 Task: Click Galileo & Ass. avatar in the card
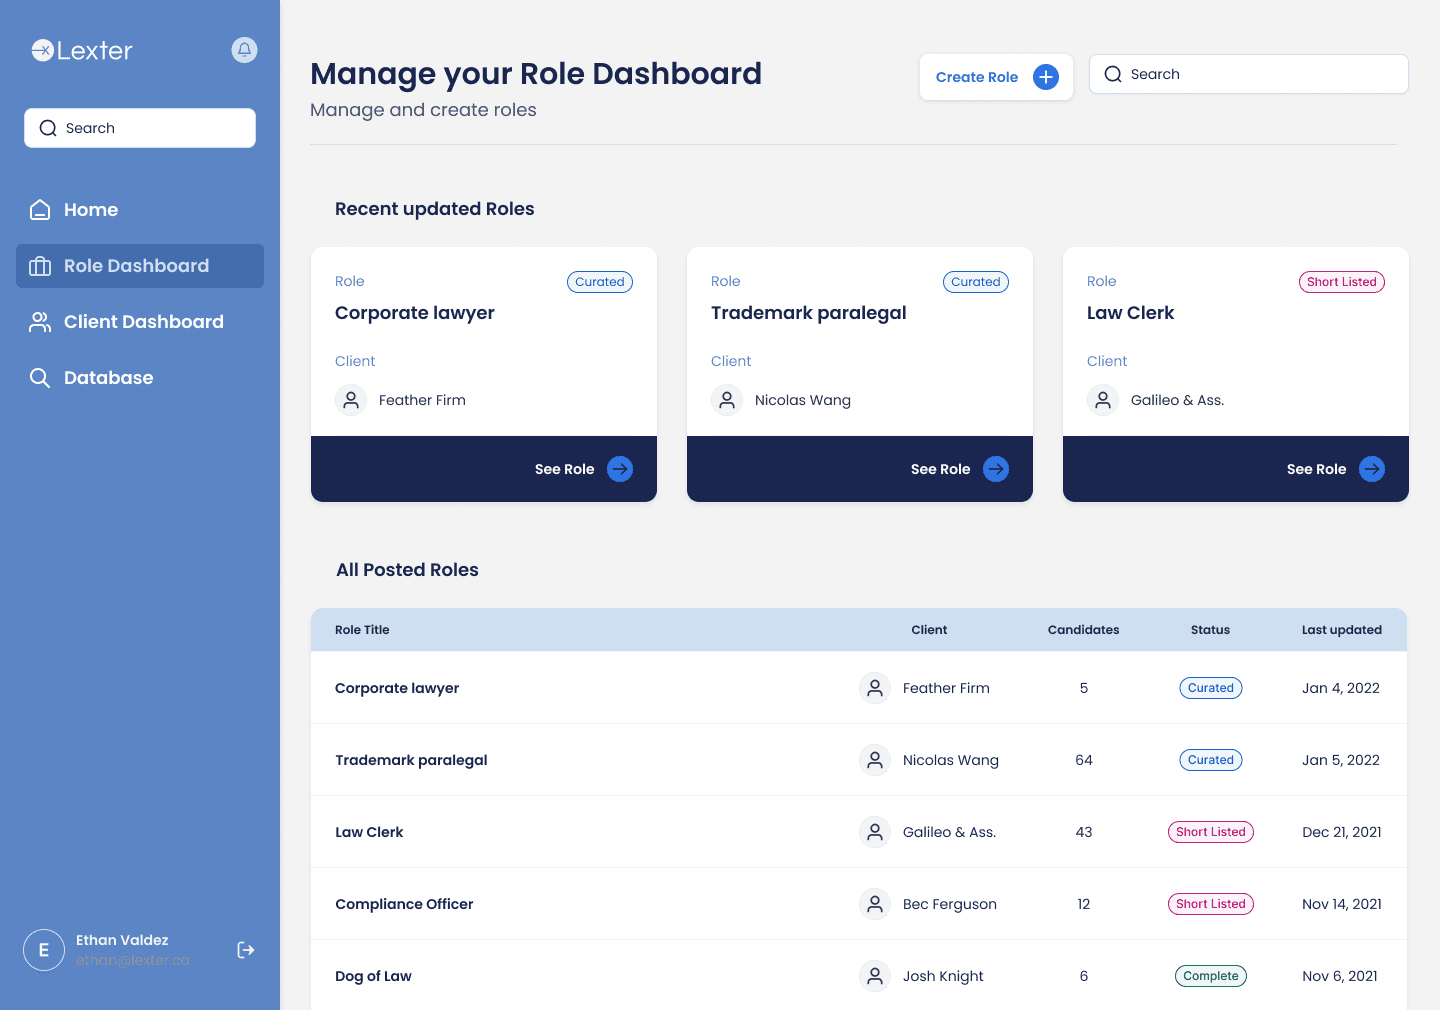1103,400
